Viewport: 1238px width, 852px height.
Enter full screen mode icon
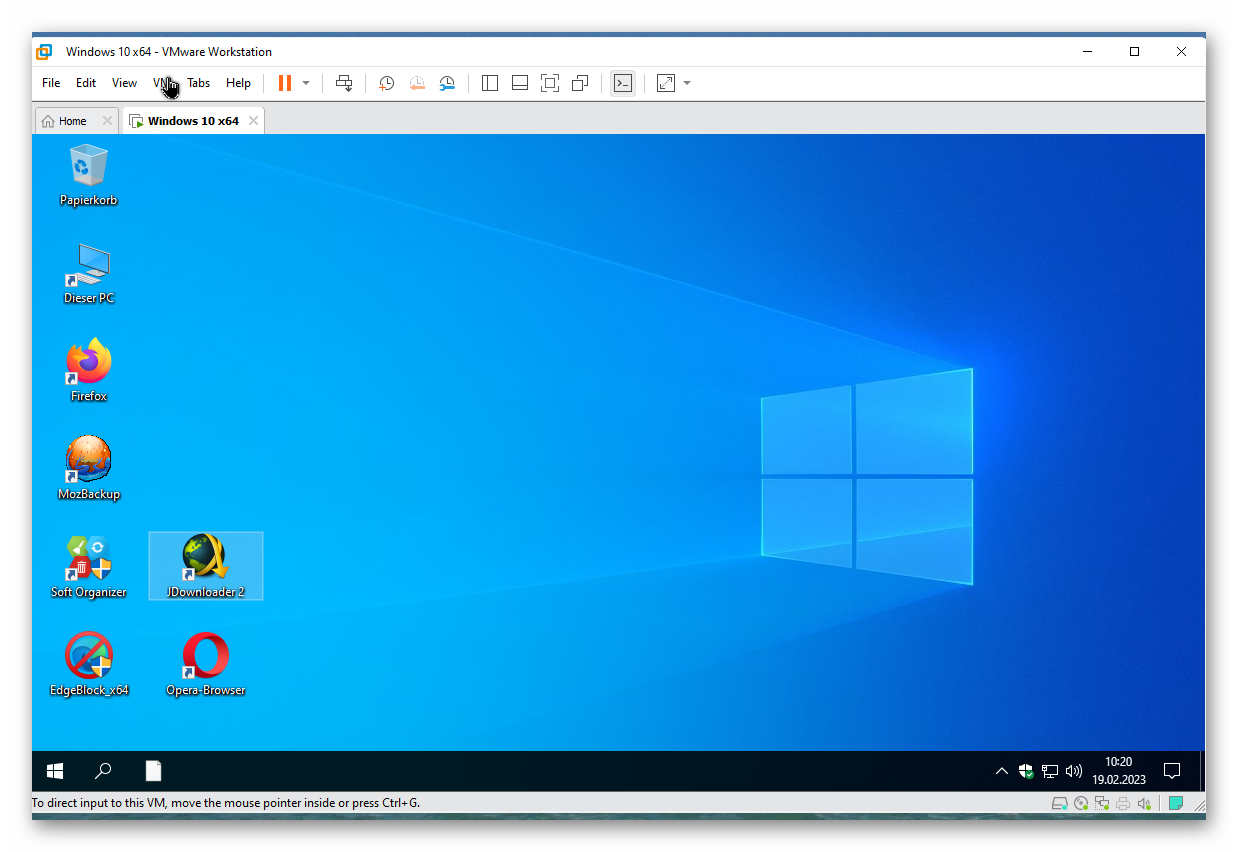coord(550,83)
